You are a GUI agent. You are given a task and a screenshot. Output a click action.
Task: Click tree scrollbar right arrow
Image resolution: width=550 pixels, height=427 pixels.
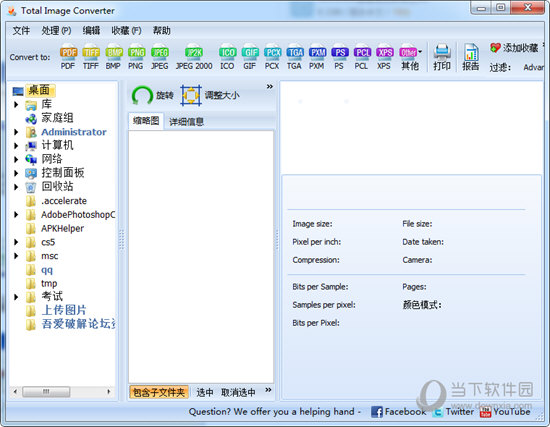click(109, 392)
